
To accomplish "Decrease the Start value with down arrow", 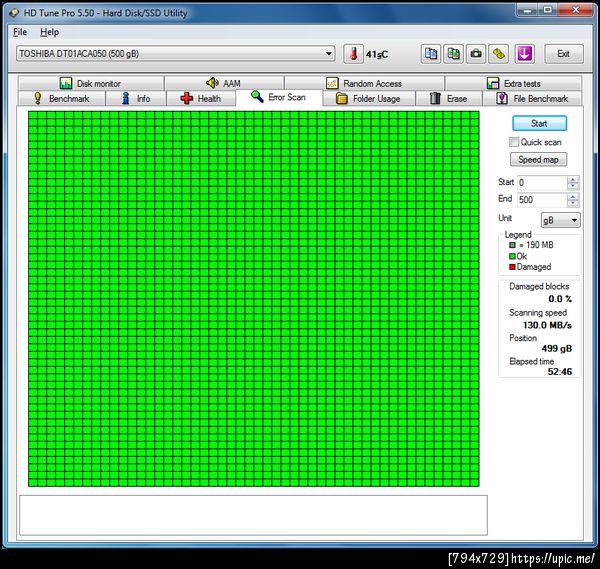I will (573, 186).
